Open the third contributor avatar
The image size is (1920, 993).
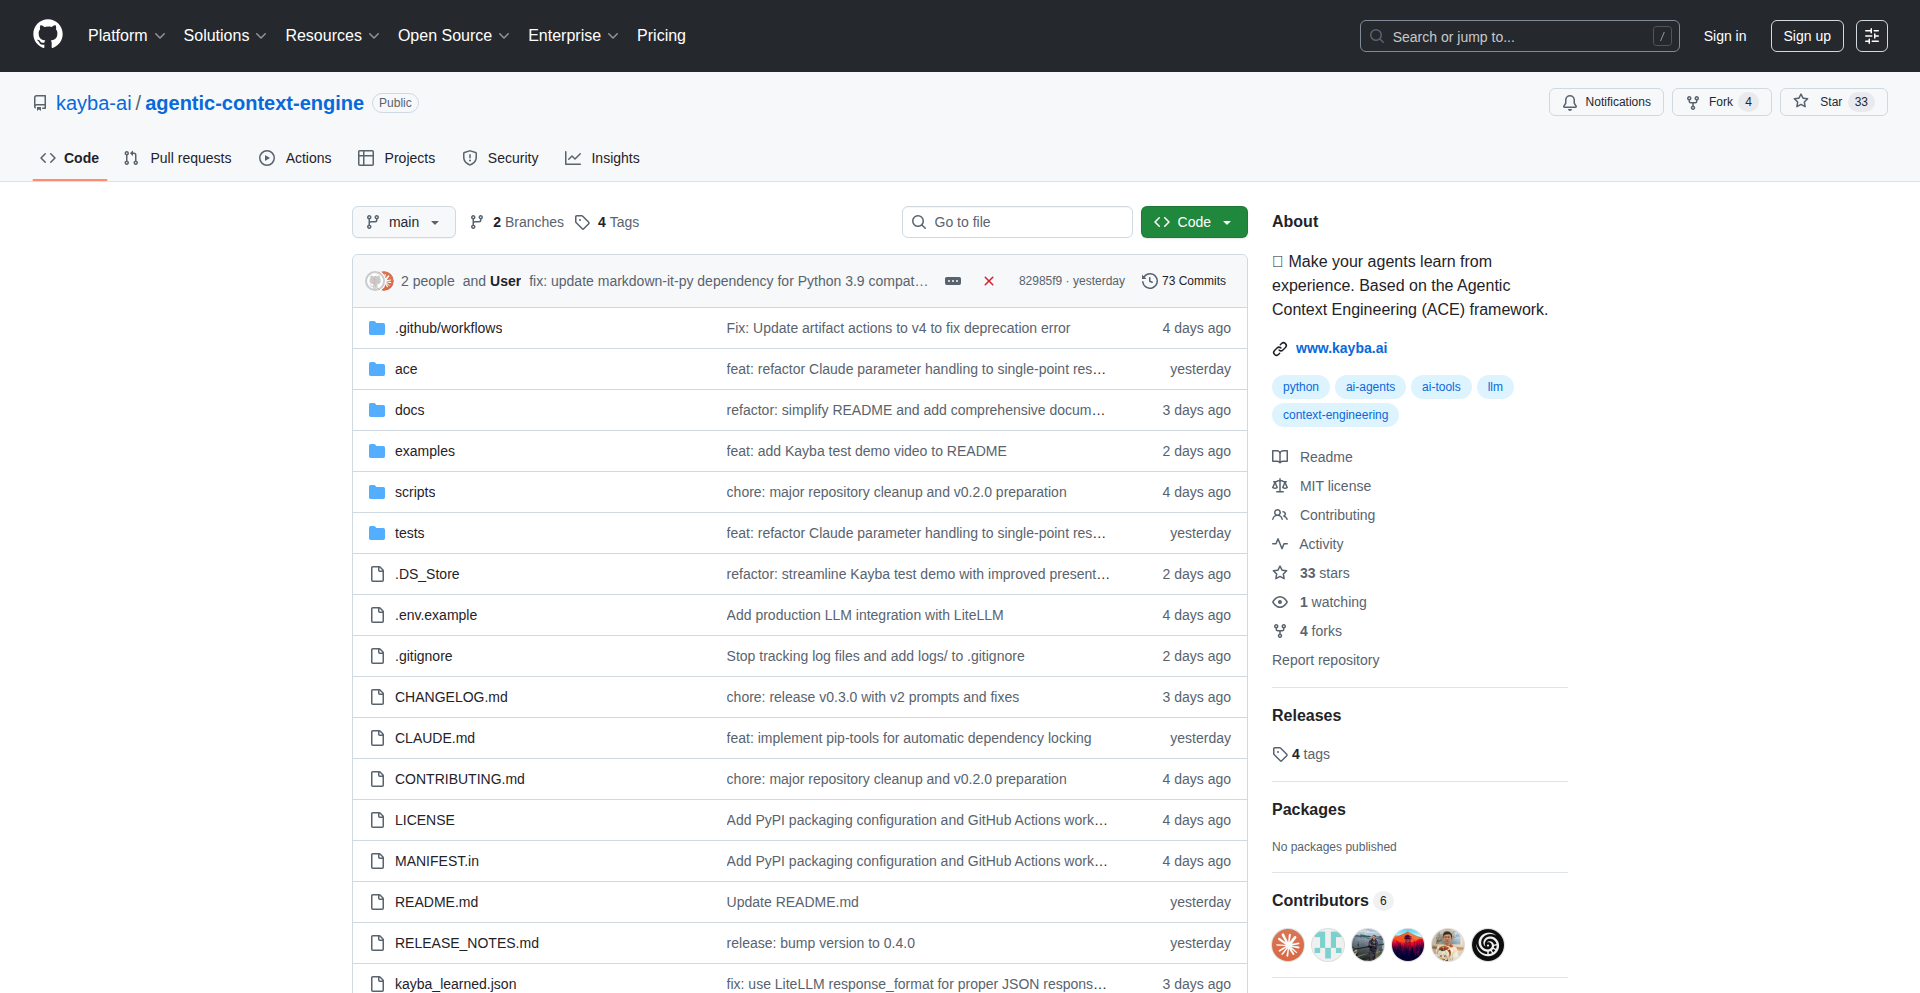[x=1368, y=945]
